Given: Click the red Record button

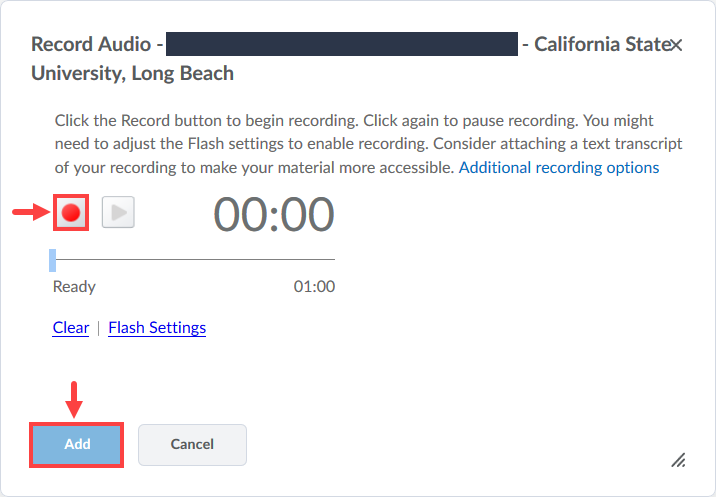Looking at the screenshot, I should click(71, 212).
